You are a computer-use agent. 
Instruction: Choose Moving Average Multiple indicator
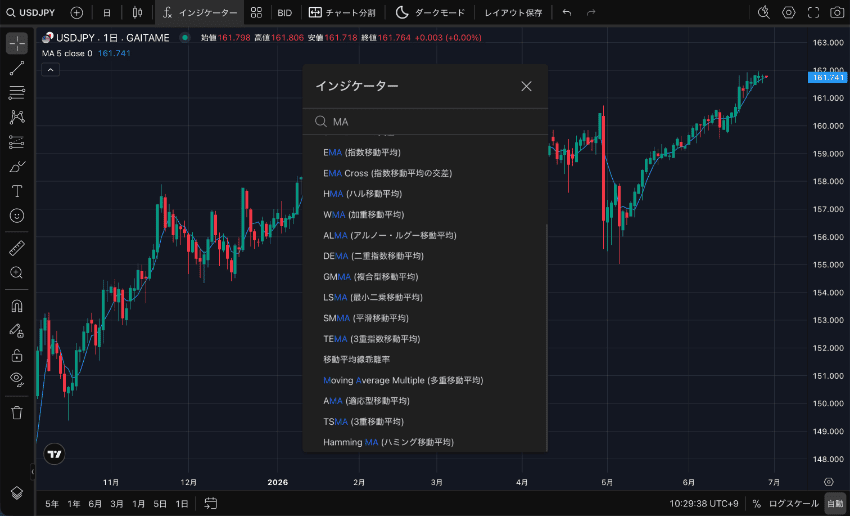click(426, 380)
